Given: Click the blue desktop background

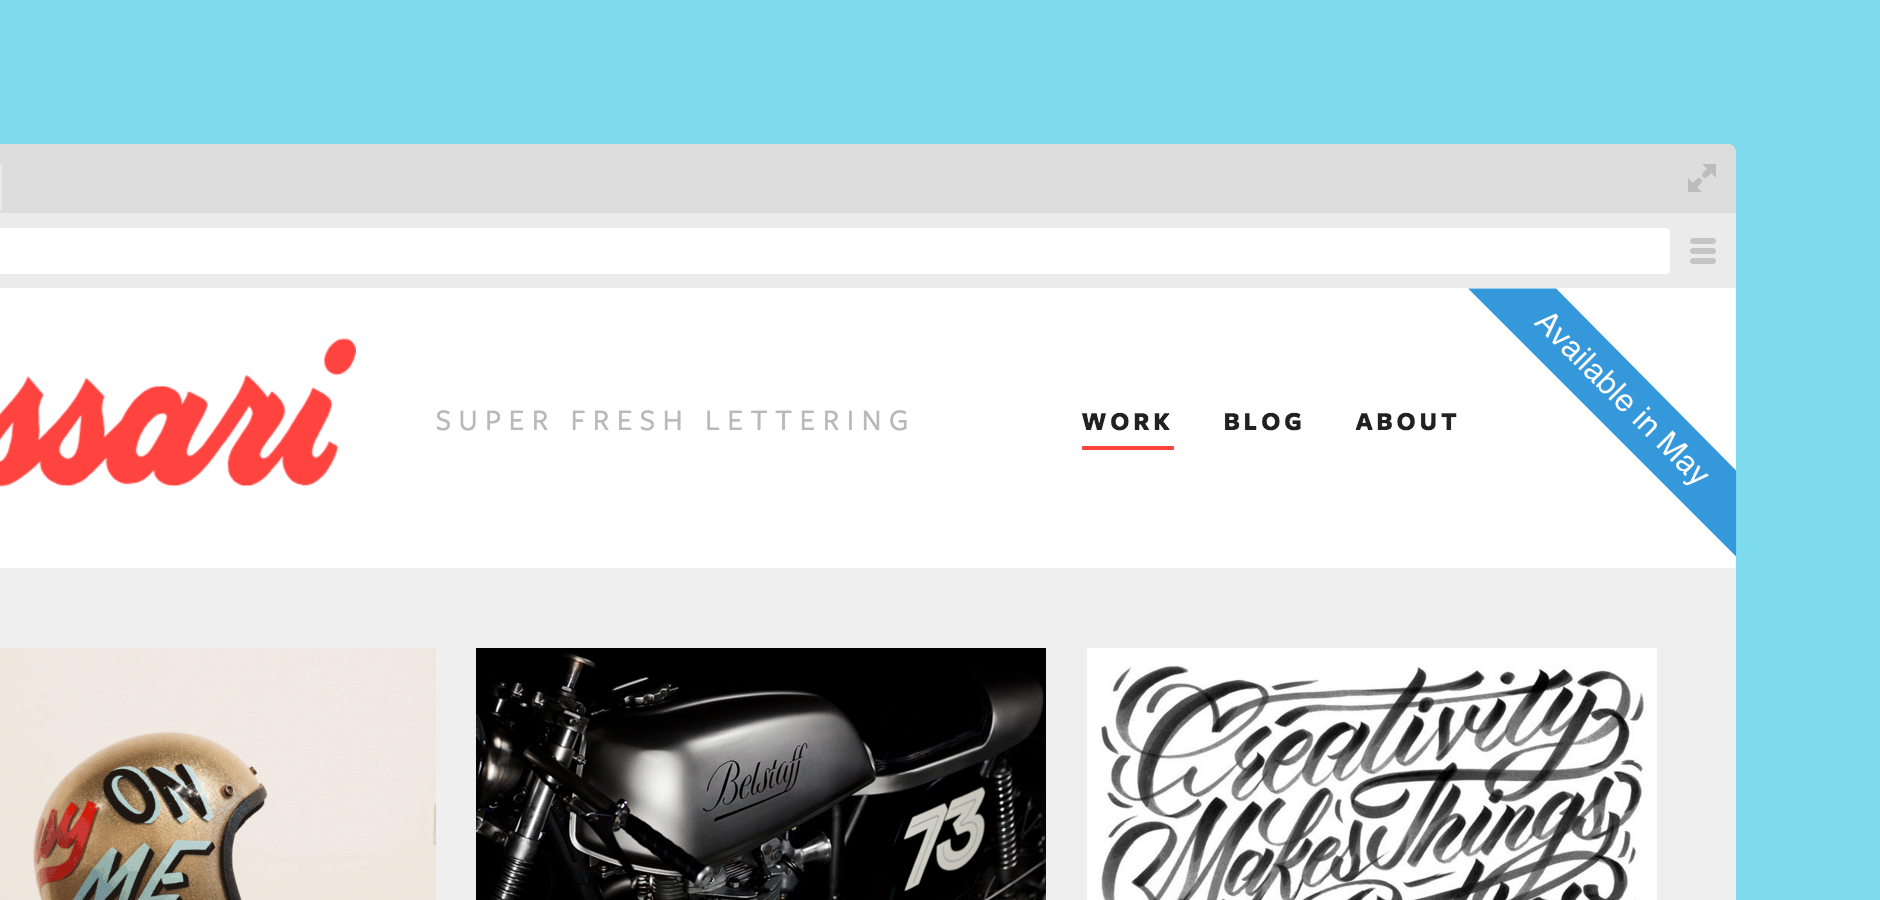Looking at the screenshot, I should [x=940, y=70].
